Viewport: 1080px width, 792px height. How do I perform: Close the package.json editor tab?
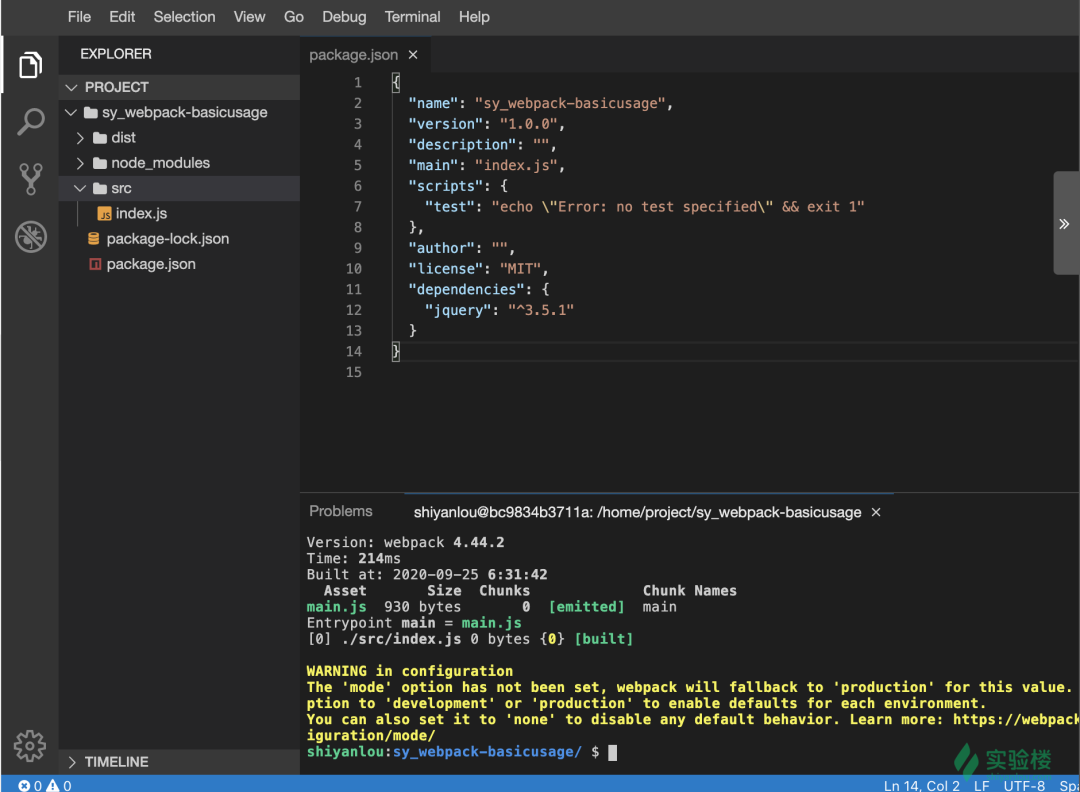413,54
